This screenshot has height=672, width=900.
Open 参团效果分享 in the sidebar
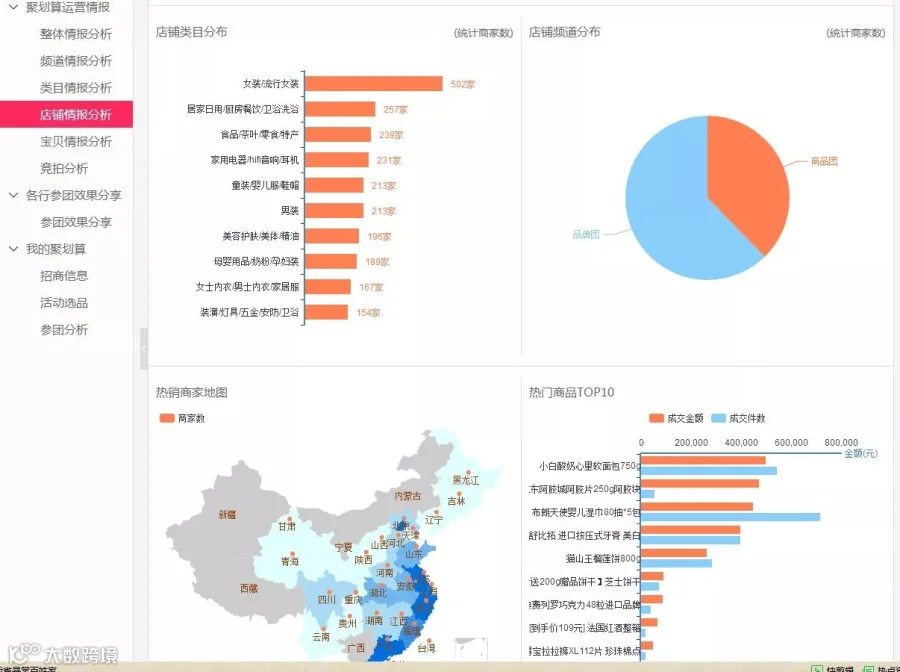[x=76, y=222]
